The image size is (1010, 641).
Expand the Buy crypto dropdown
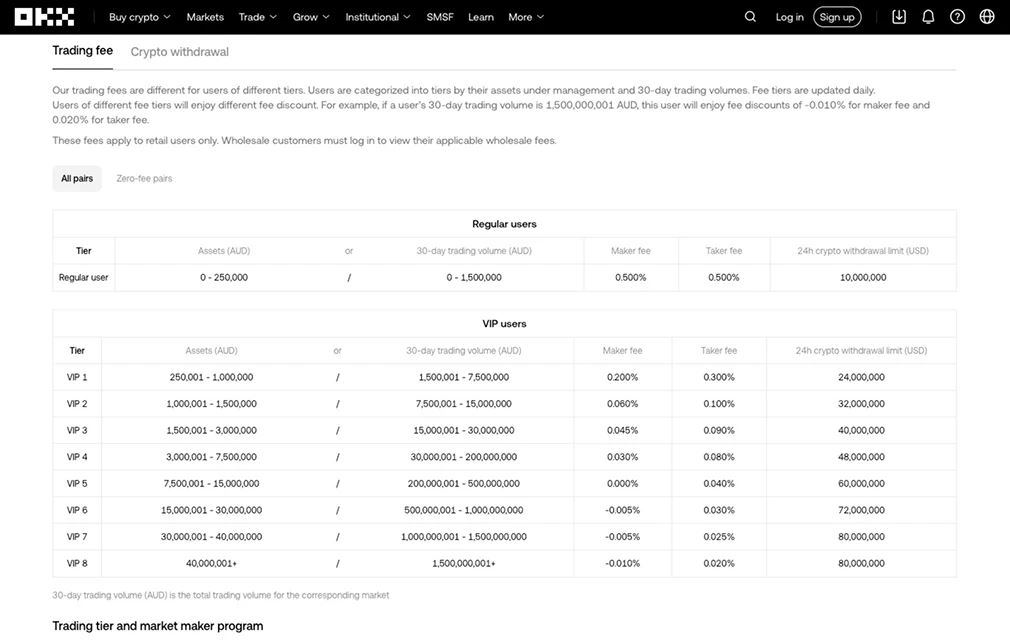click(x=139, y=17)
